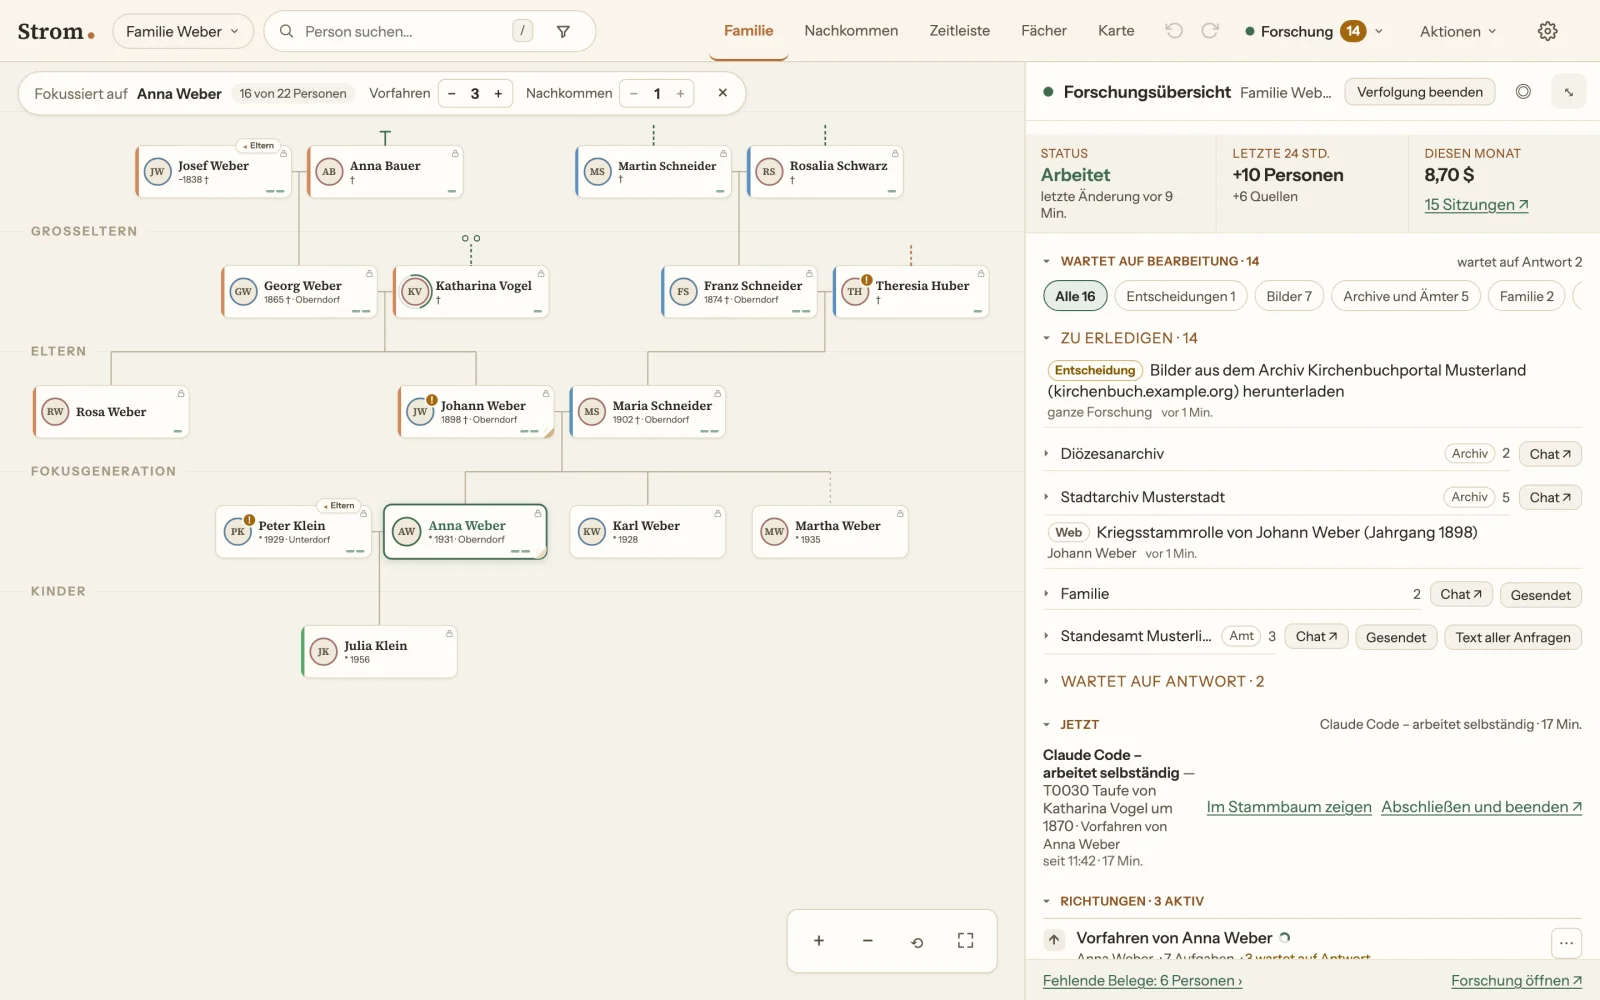Click the concentric circle icon in the research header
The width and height of the screenshot is (1600, 1000).
tap(1523, 92)
